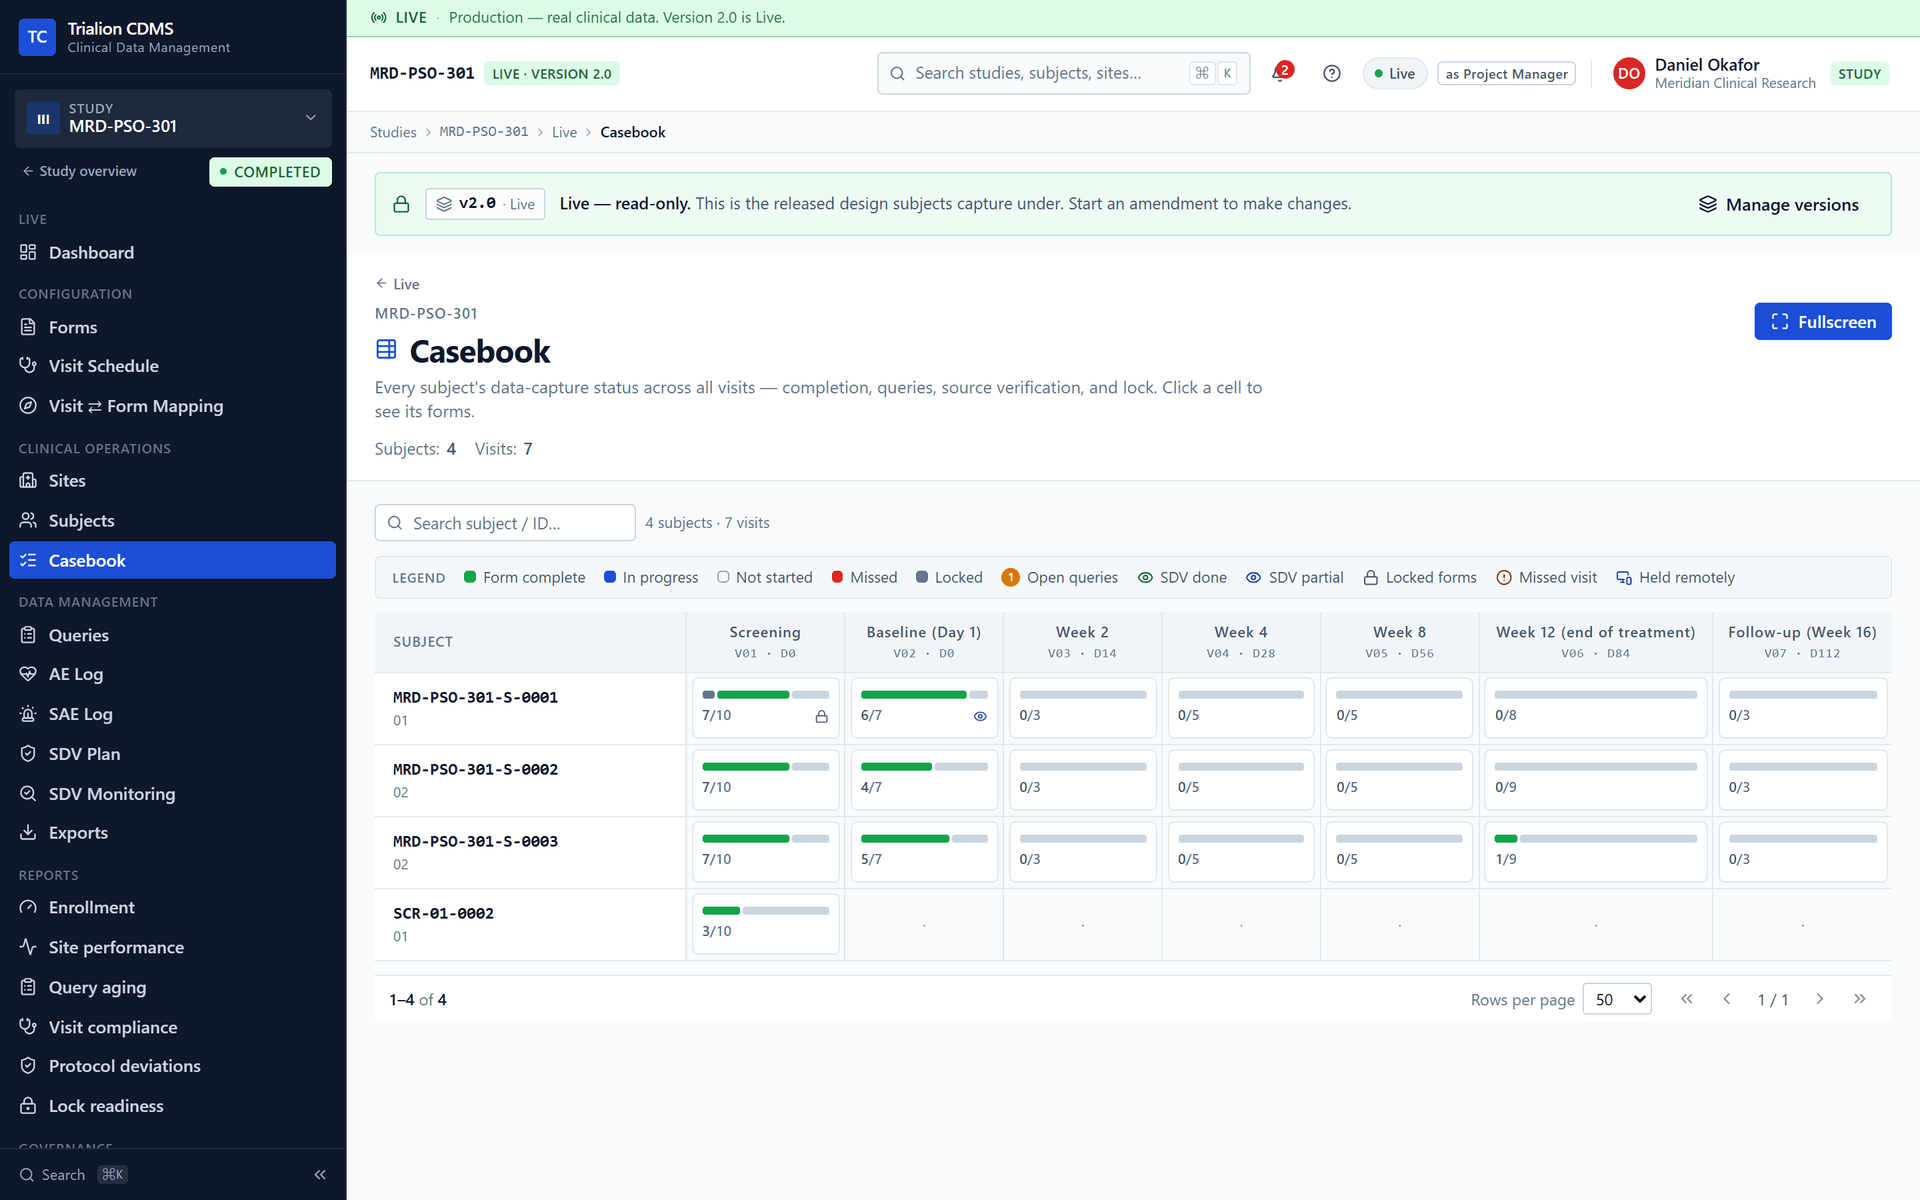Open Protocol deviations report
The width and height of the screenshot is (1920, 1200).
173,1066
